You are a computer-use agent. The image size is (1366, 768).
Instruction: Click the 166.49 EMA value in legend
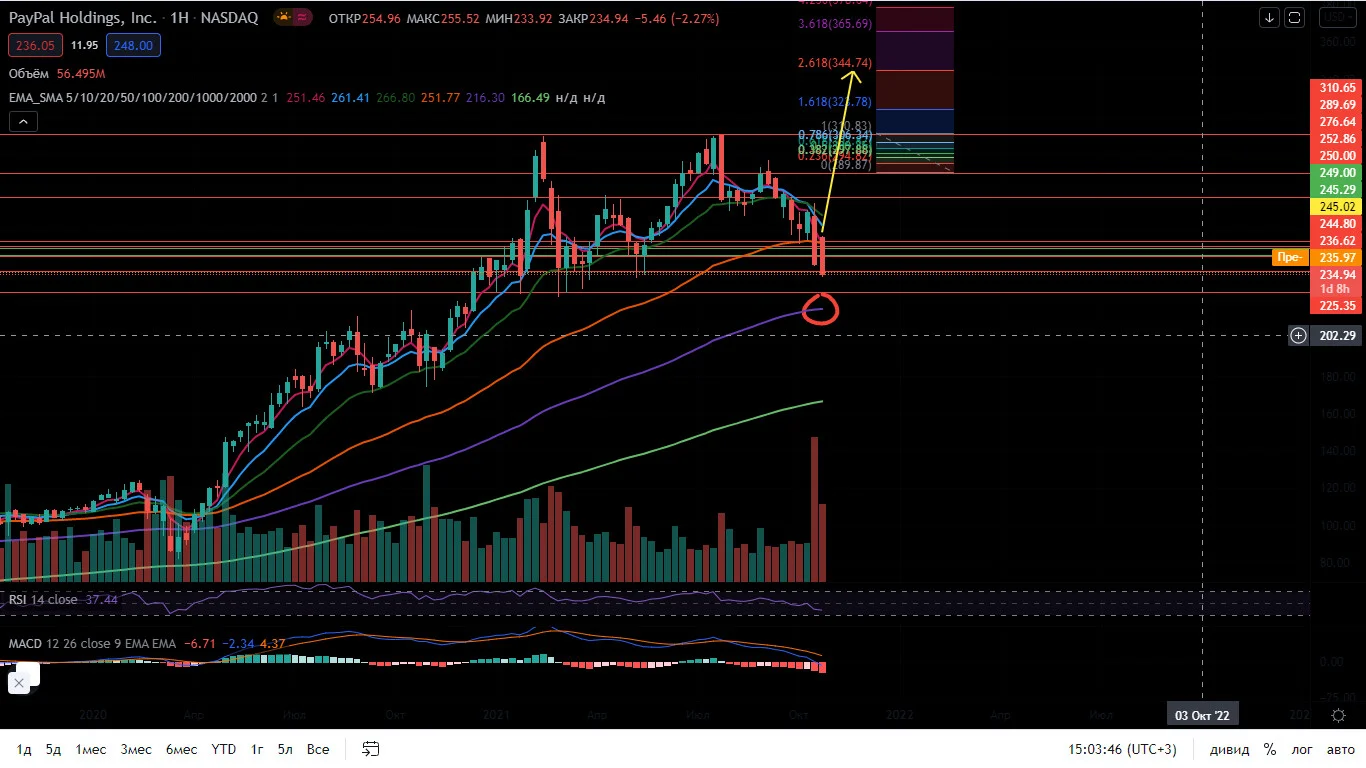[529, 98]
